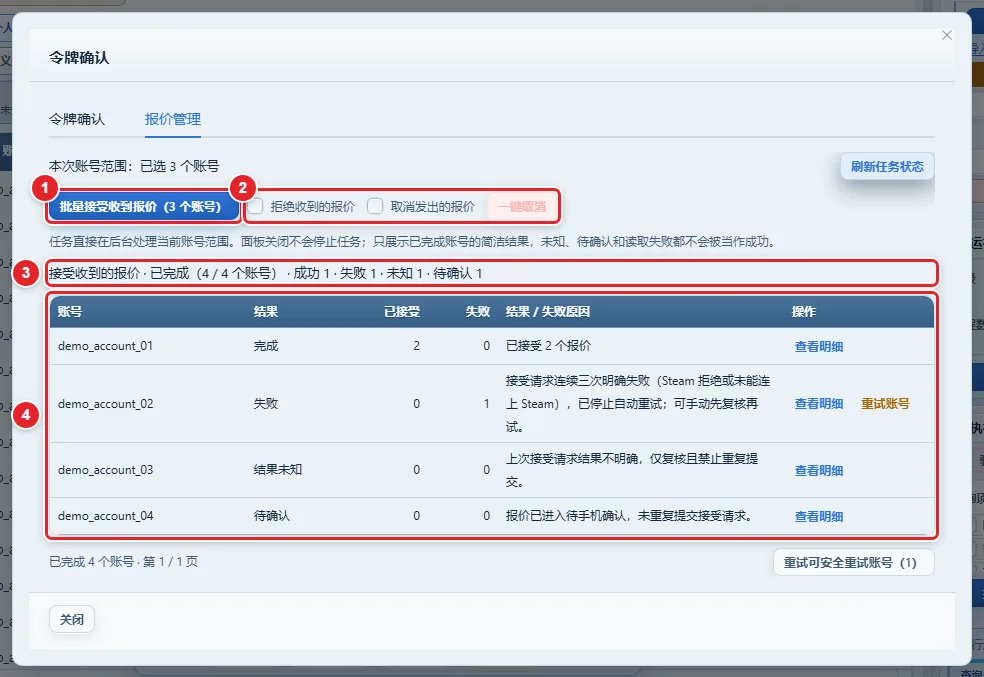Click the pagination text 已完成 4 个账号 · 第 1 / 1 页
The width and height of the screenshot is (984, 677).
pos(123,562)
